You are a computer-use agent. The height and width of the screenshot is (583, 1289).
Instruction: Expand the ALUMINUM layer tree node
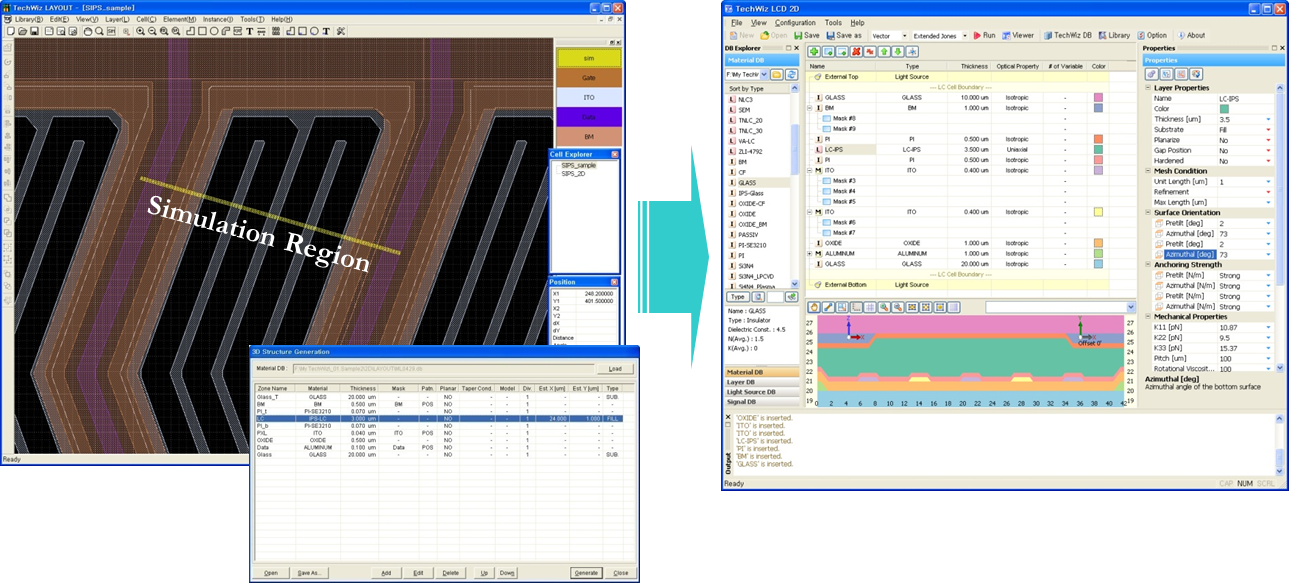click(810, 253)
